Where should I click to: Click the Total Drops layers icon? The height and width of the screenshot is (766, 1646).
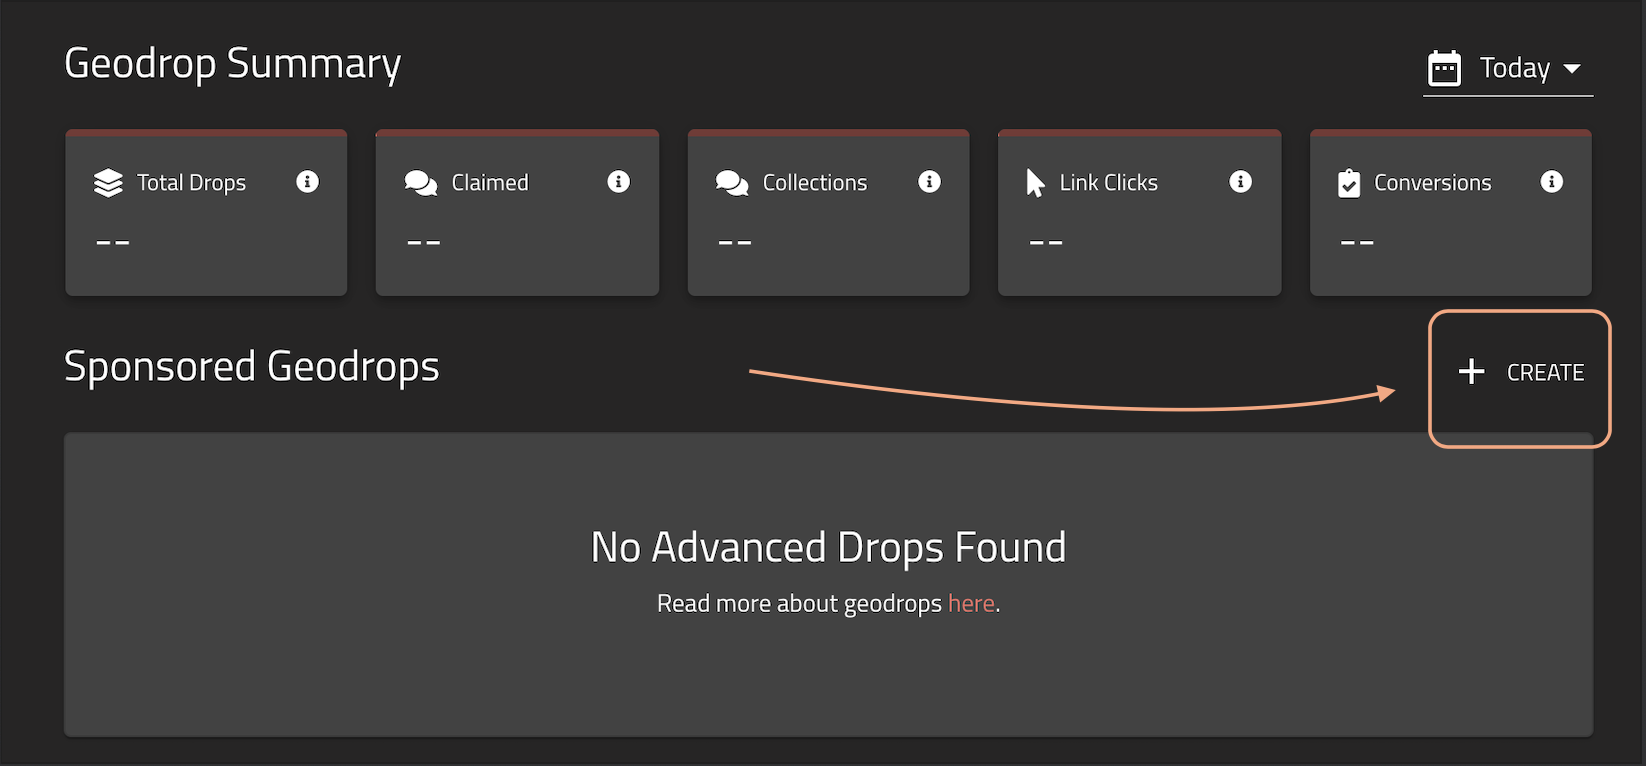tap(108, 183)
